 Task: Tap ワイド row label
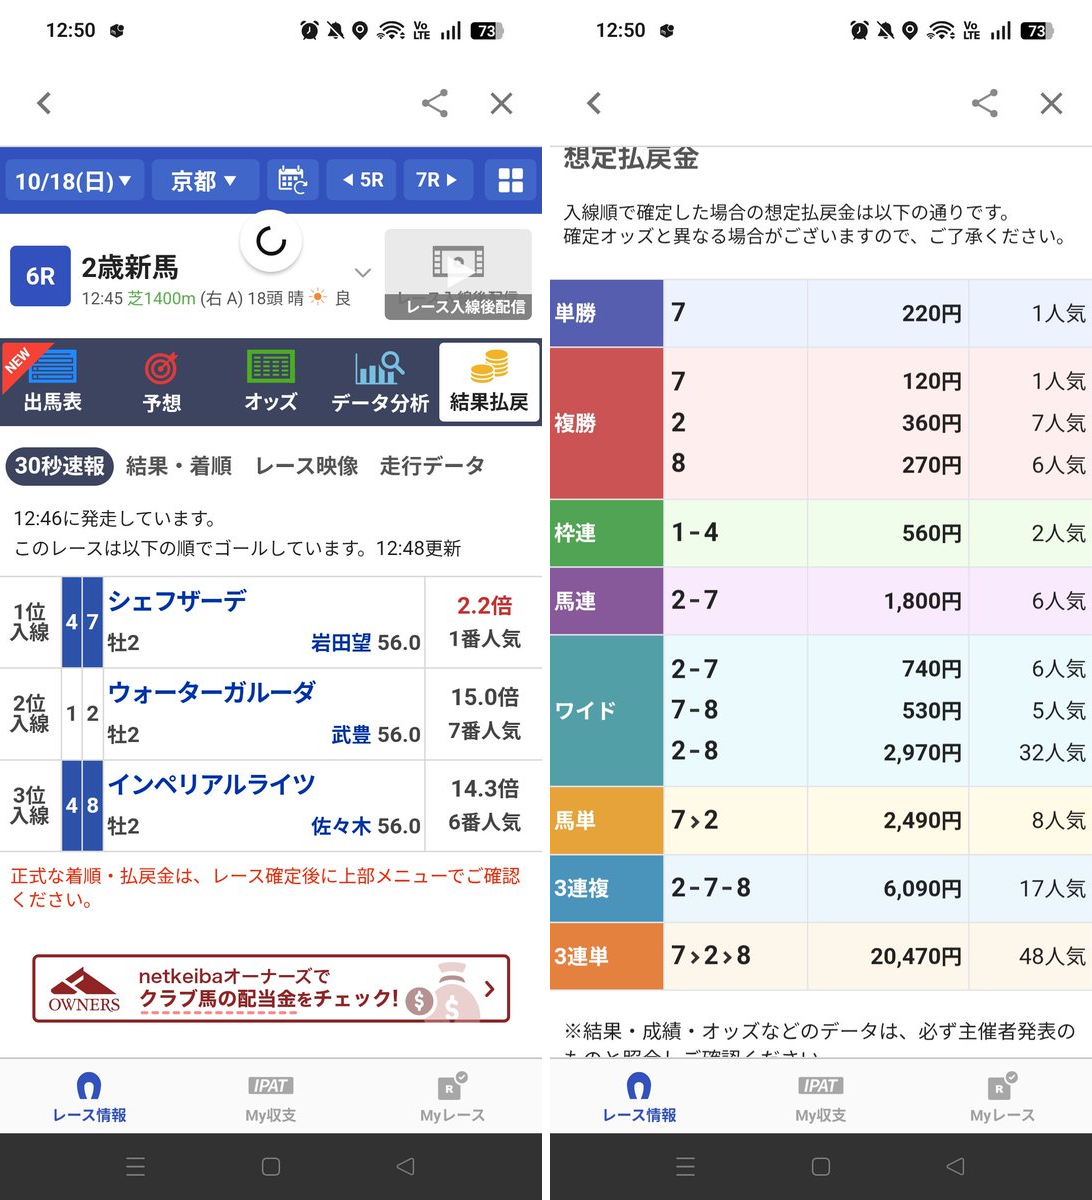pos(606,710)
